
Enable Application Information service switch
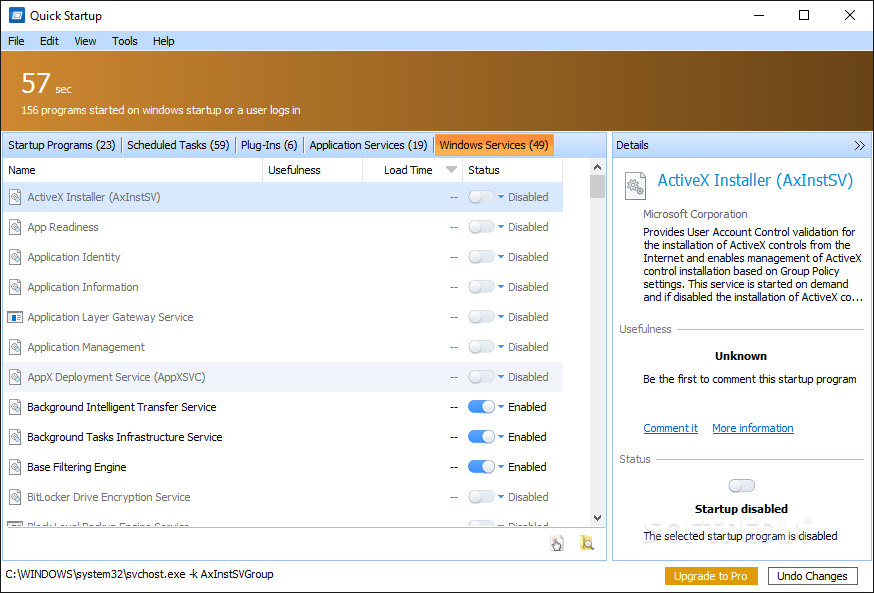[x=481, y=287]
